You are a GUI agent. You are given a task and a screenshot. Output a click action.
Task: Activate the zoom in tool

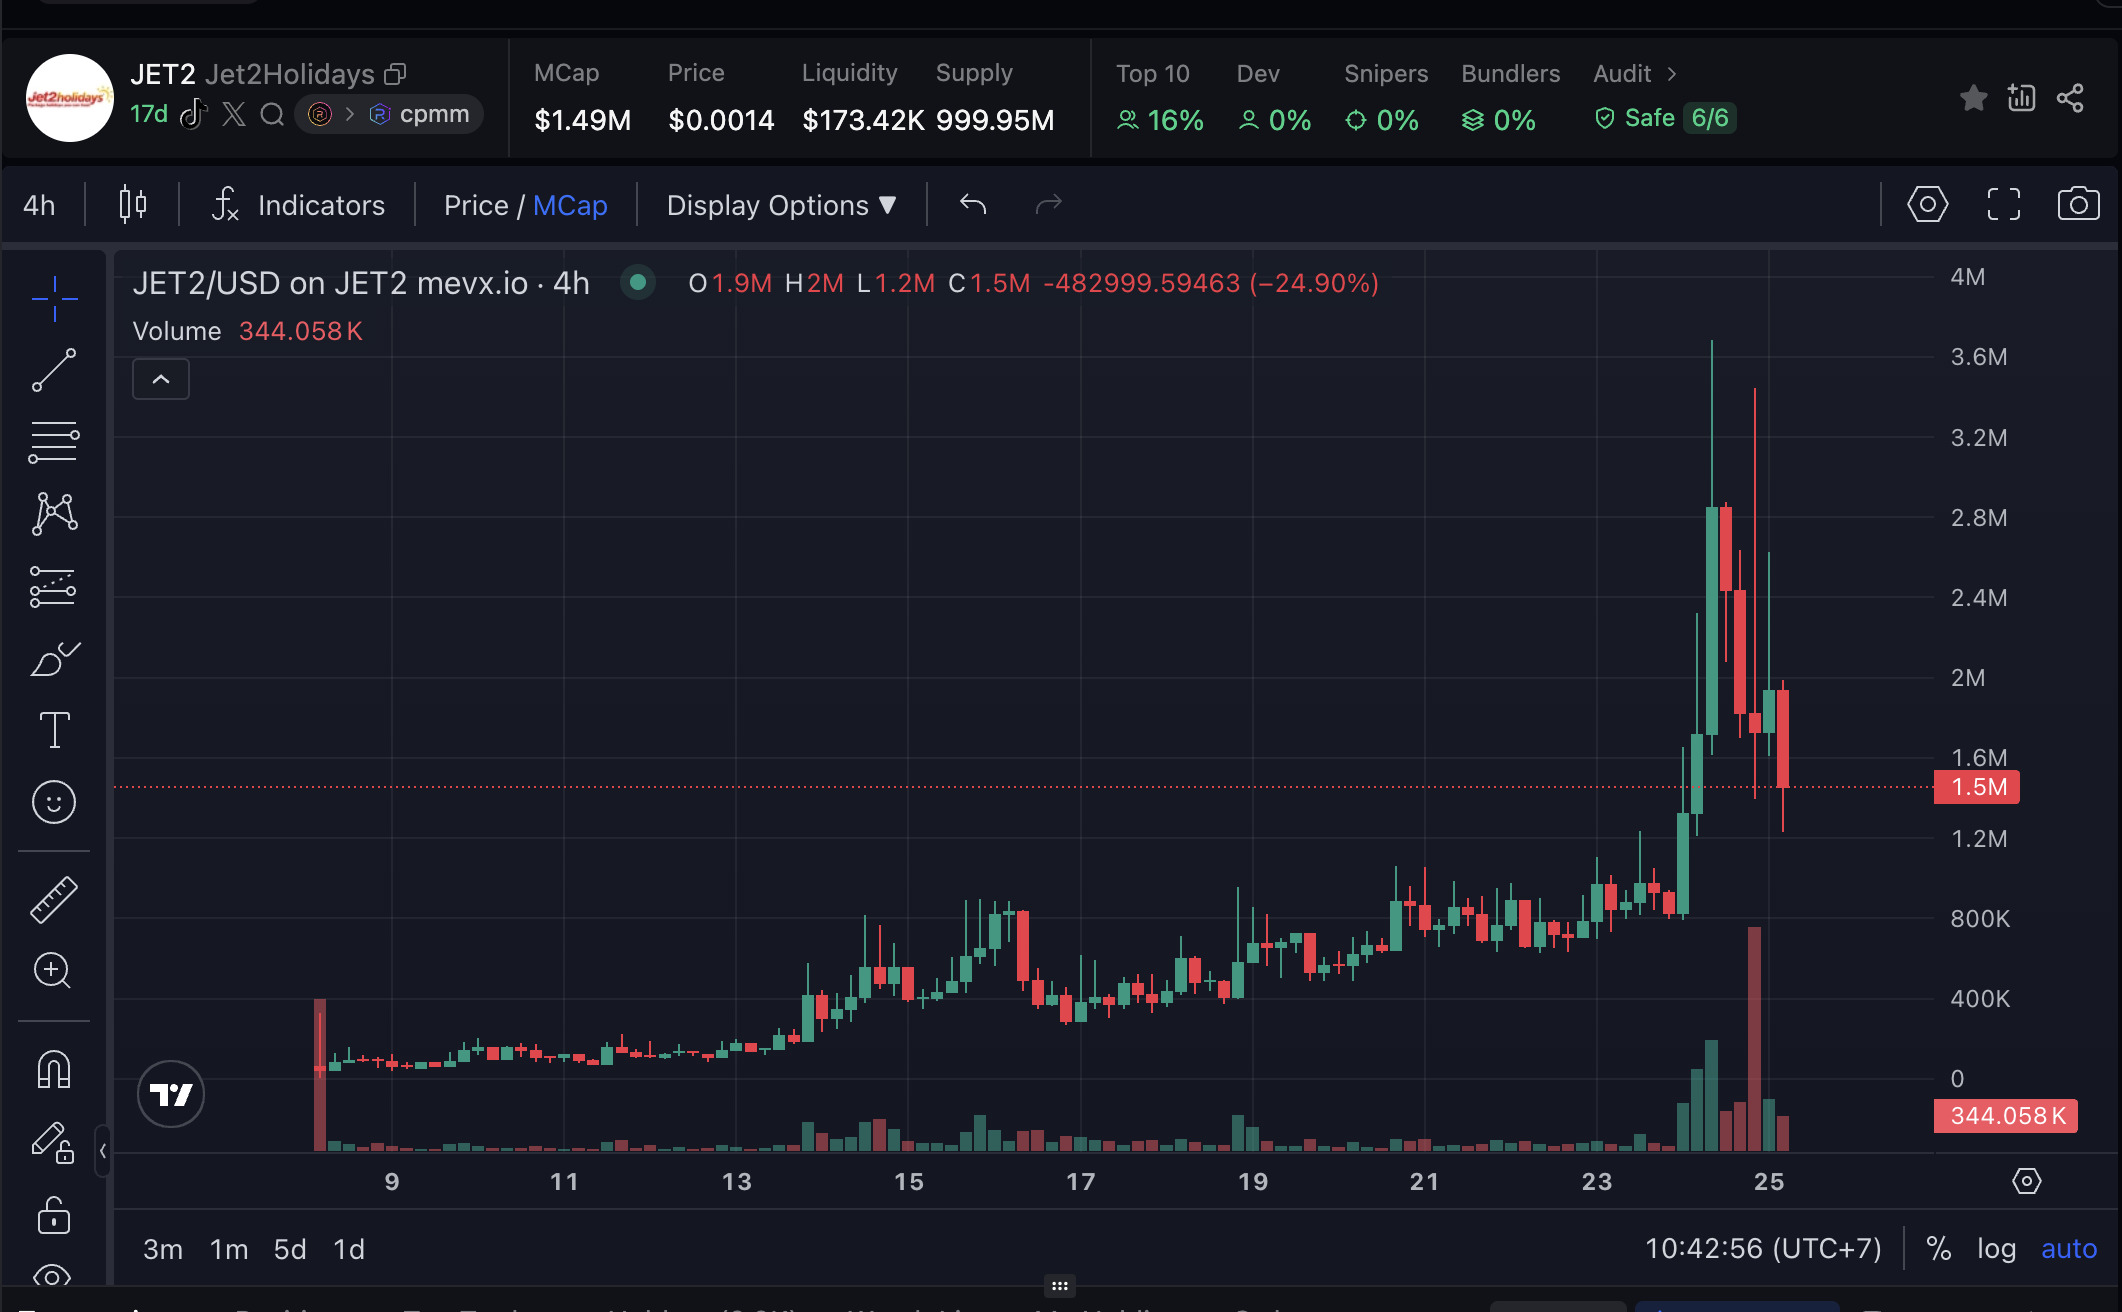54,970
